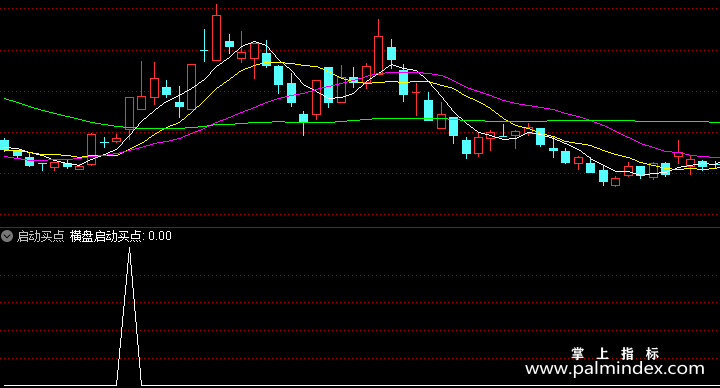Click the 掌上指标 watermark text
Screen dimensions: 720x388
pyautogui.click(x=615, y=353)
